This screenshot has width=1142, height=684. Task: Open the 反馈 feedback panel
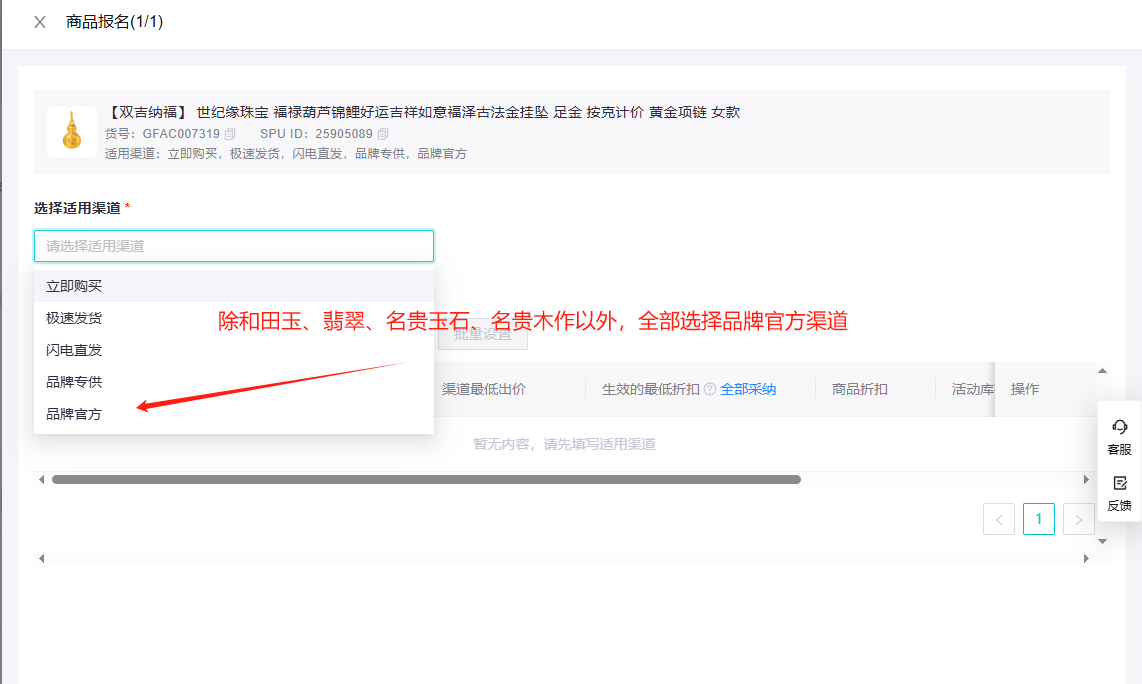[x=1119, y=493]
